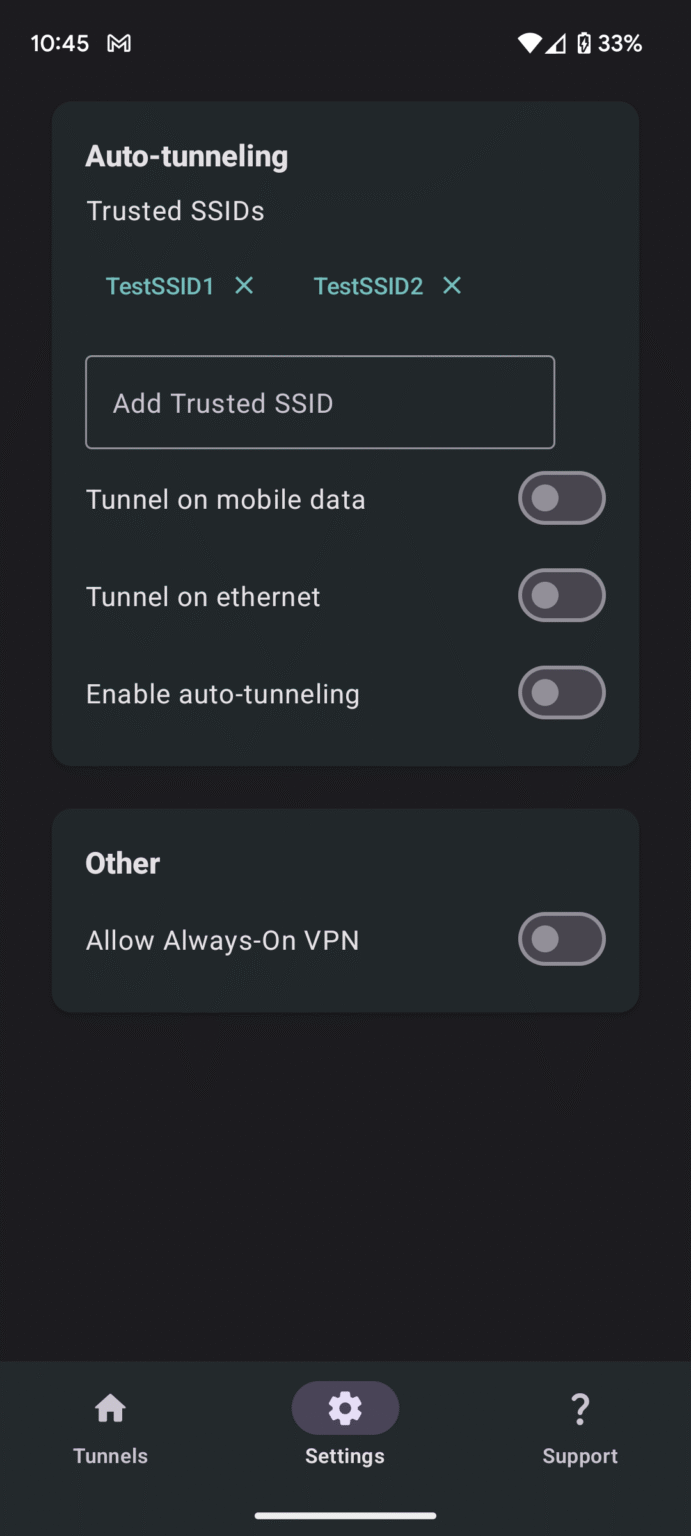
Task: Enable Tunnel on mobile data
Action: tap(561, 498)
